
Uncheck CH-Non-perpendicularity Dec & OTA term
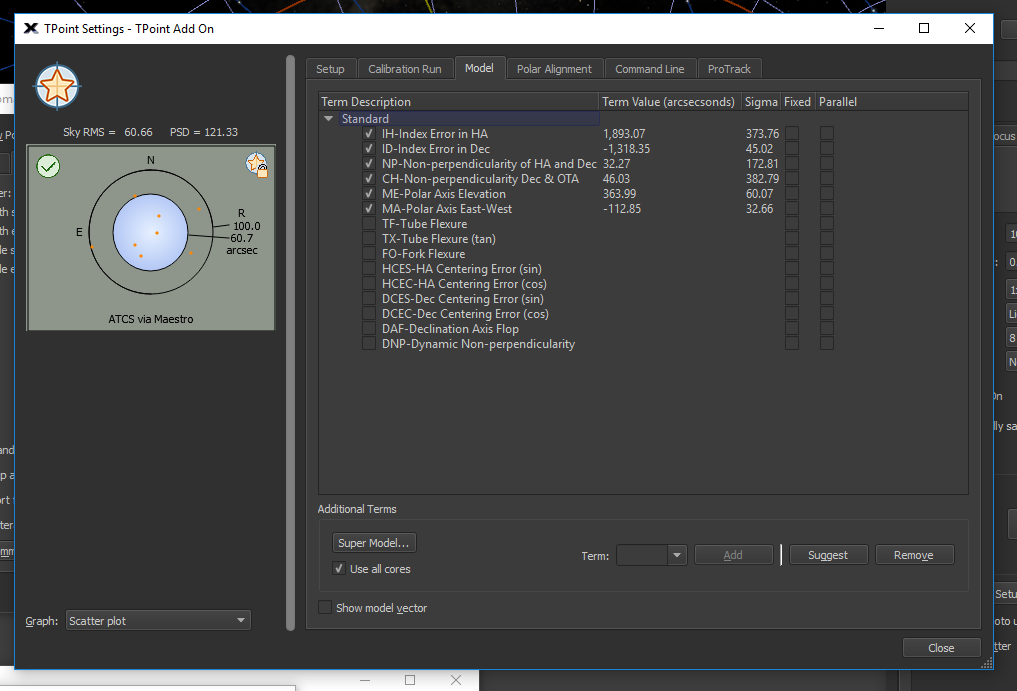pos(369,178)
